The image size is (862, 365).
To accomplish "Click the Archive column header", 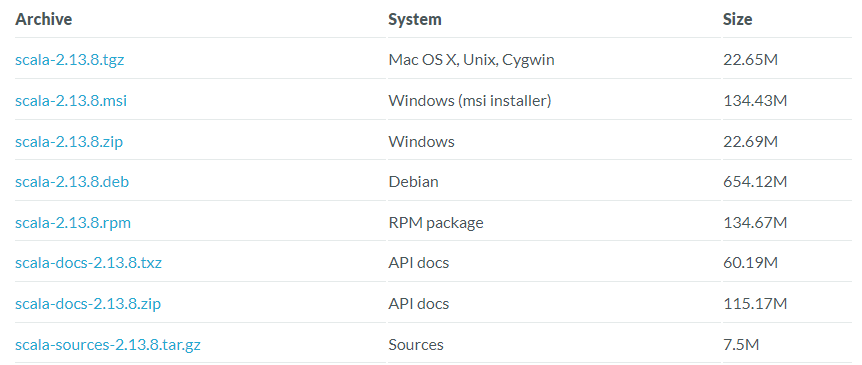I will point(43,19).
